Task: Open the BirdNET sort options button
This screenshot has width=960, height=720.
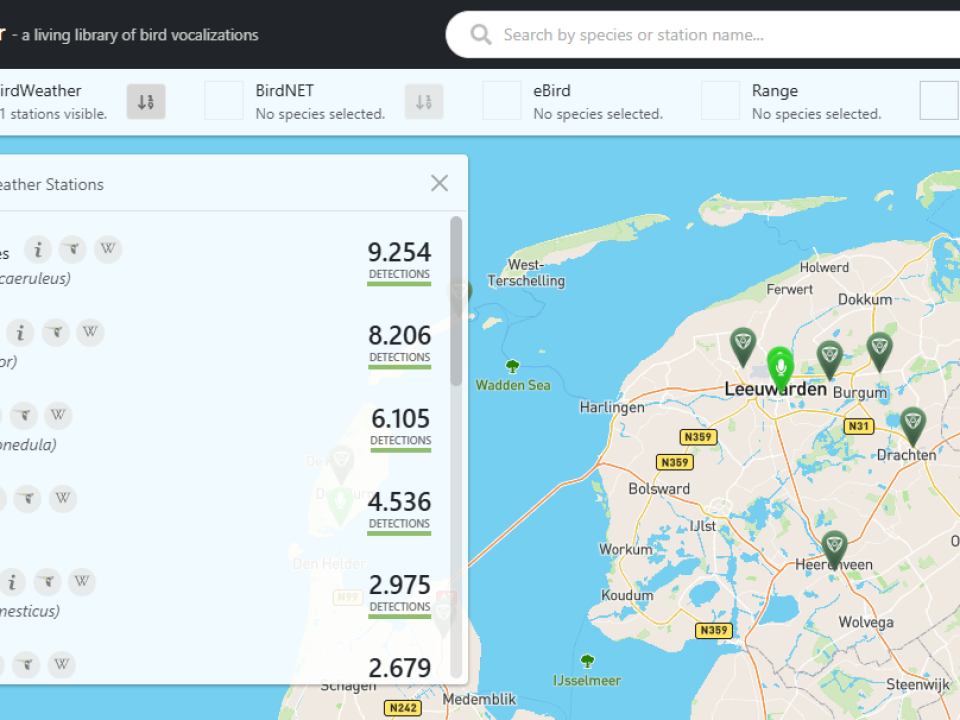Action: pyautogui.click(x=424, y=101)
